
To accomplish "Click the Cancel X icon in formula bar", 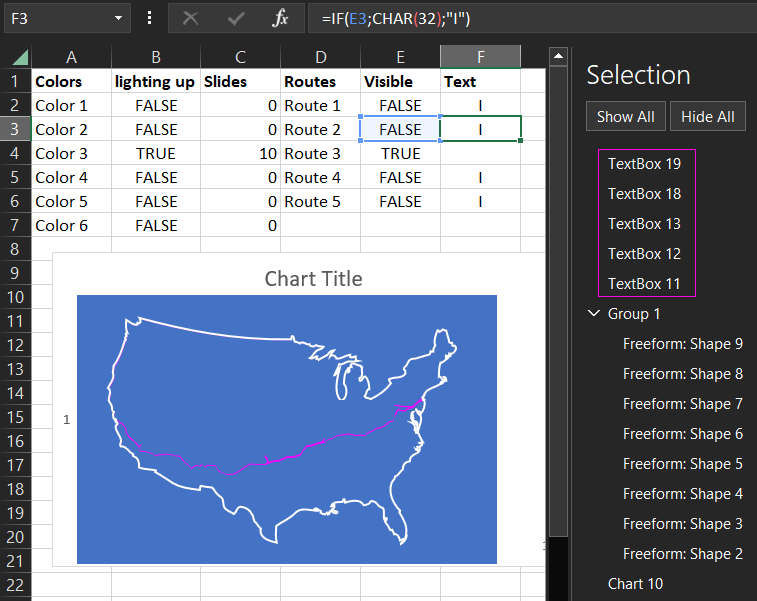I will tap(191, 18).
